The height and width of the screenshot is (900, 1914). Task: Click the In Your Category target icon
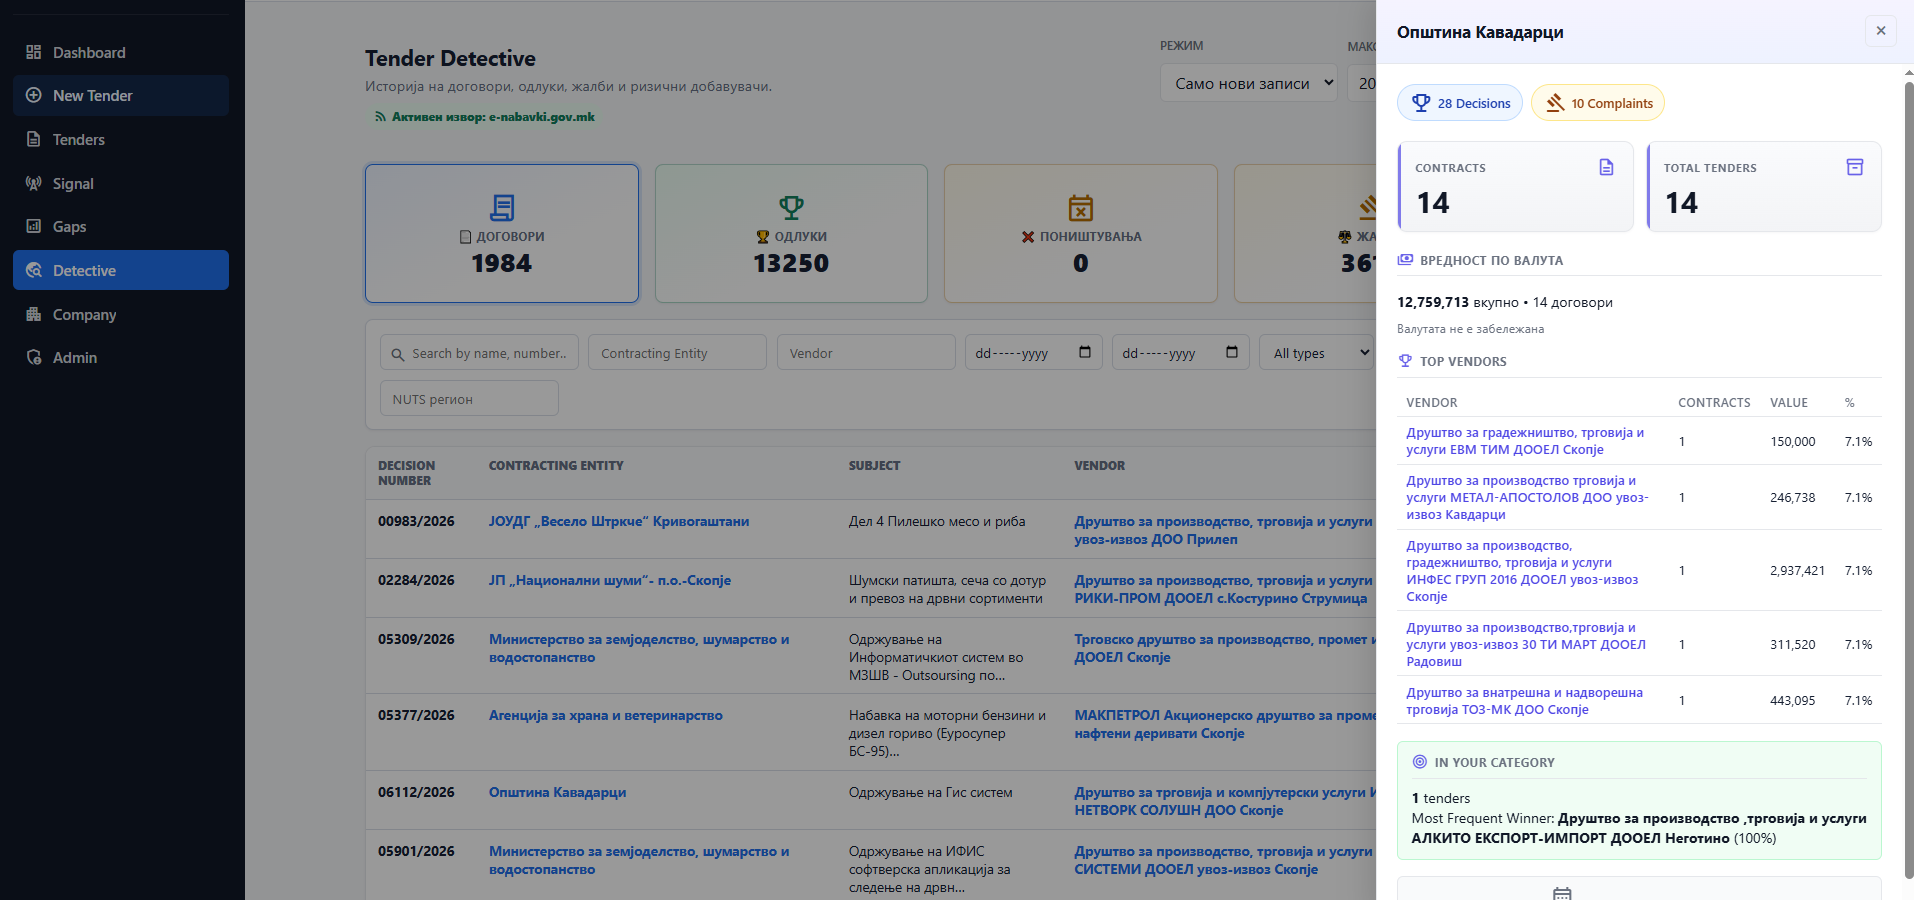[1419, 762]
